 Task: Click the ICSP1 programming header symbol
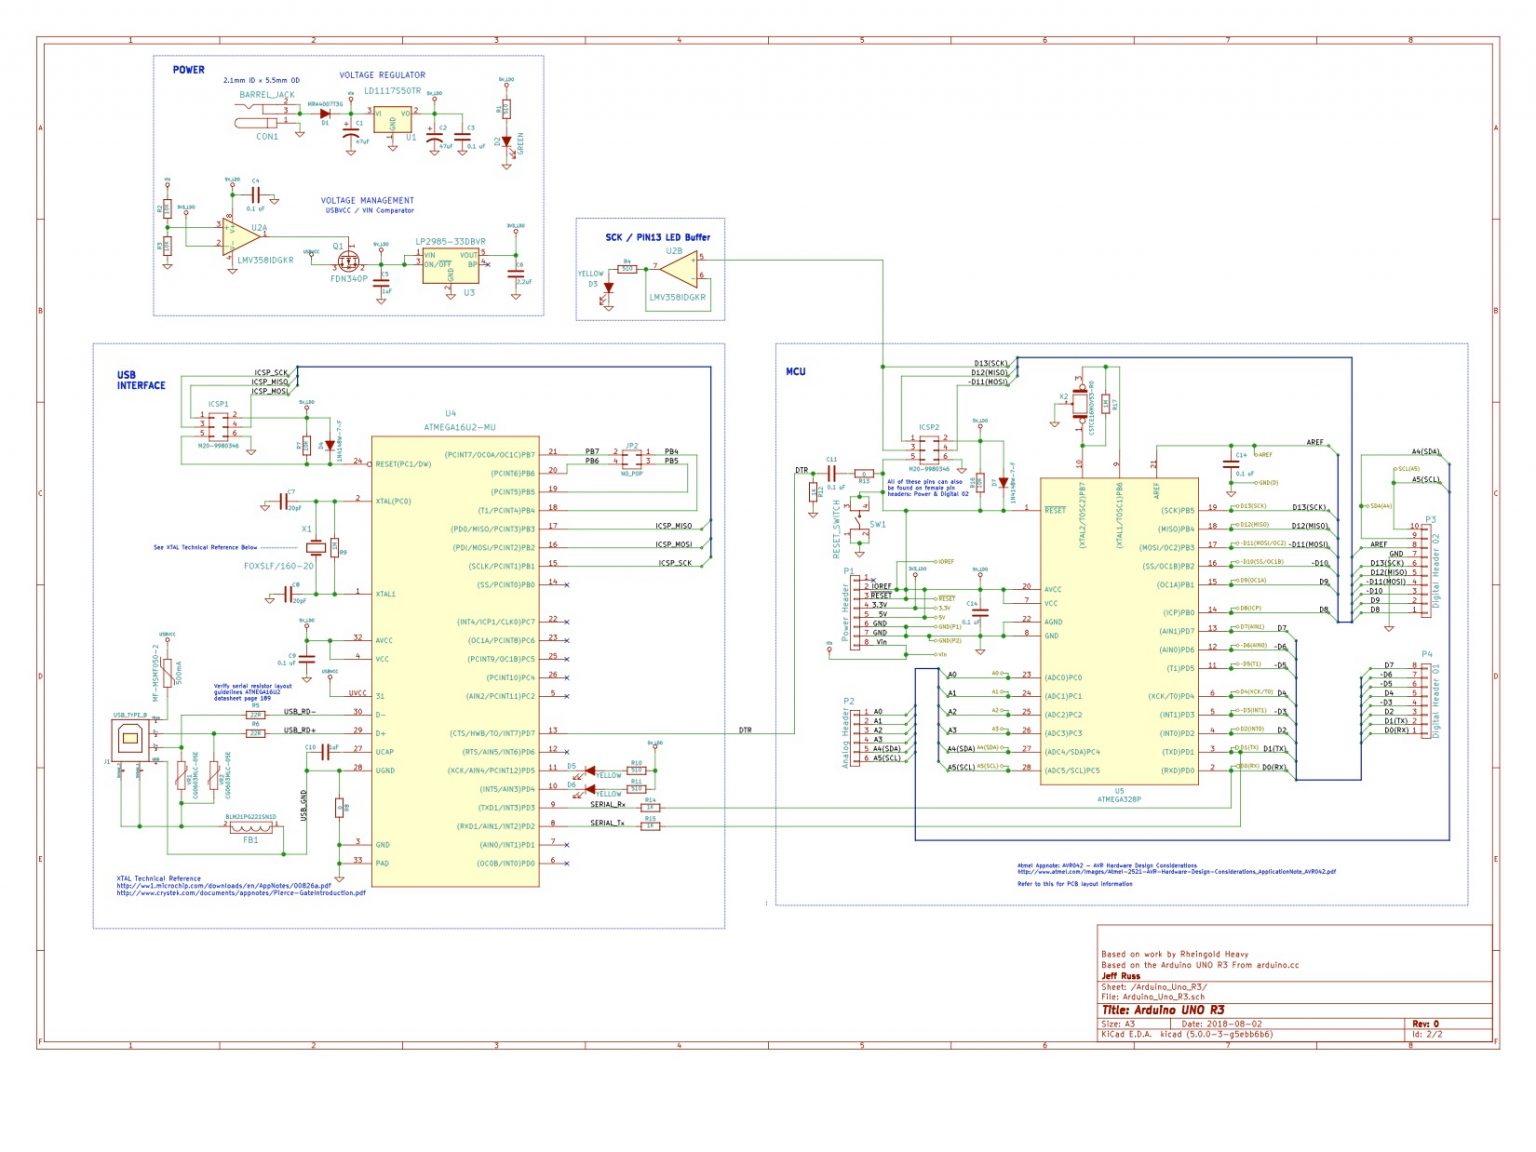[219, 428]
